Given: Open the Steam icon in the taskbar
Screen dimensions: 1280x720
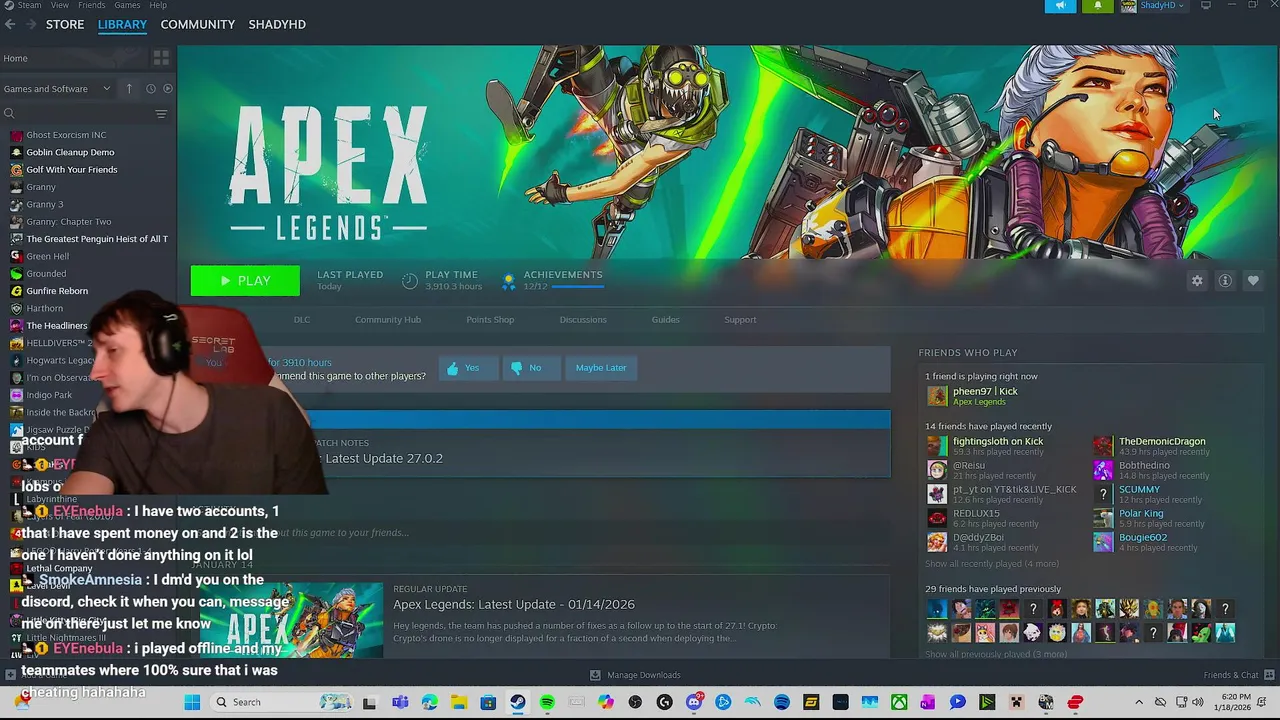Looking at the screenshot, I should pyautogui.click(x=517, y=703).
